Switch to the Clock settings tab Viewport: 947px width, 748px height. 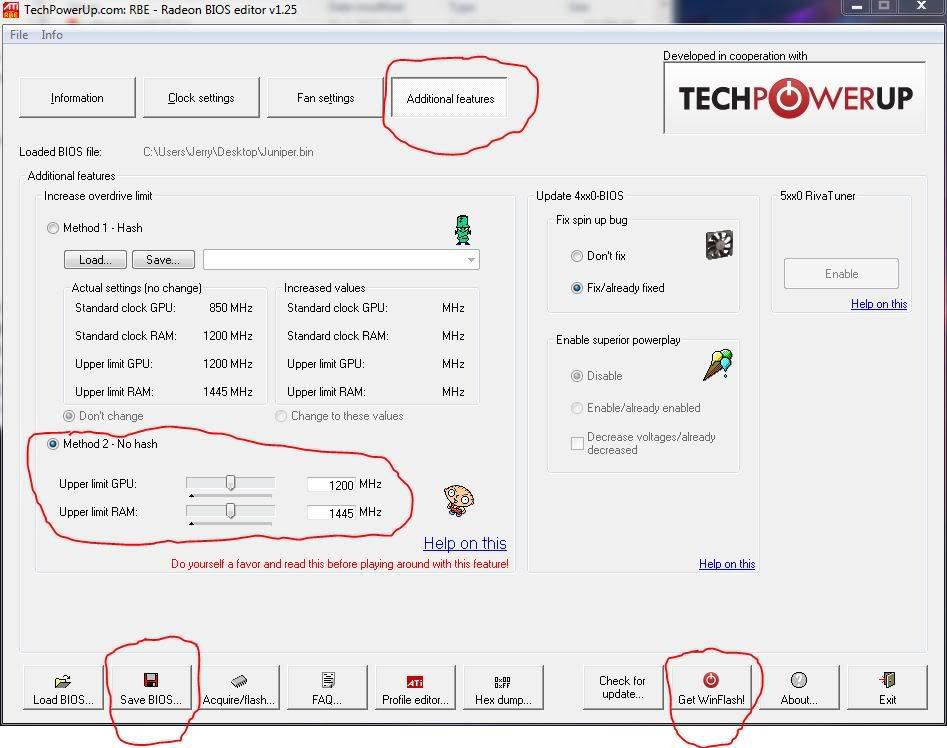201,98
